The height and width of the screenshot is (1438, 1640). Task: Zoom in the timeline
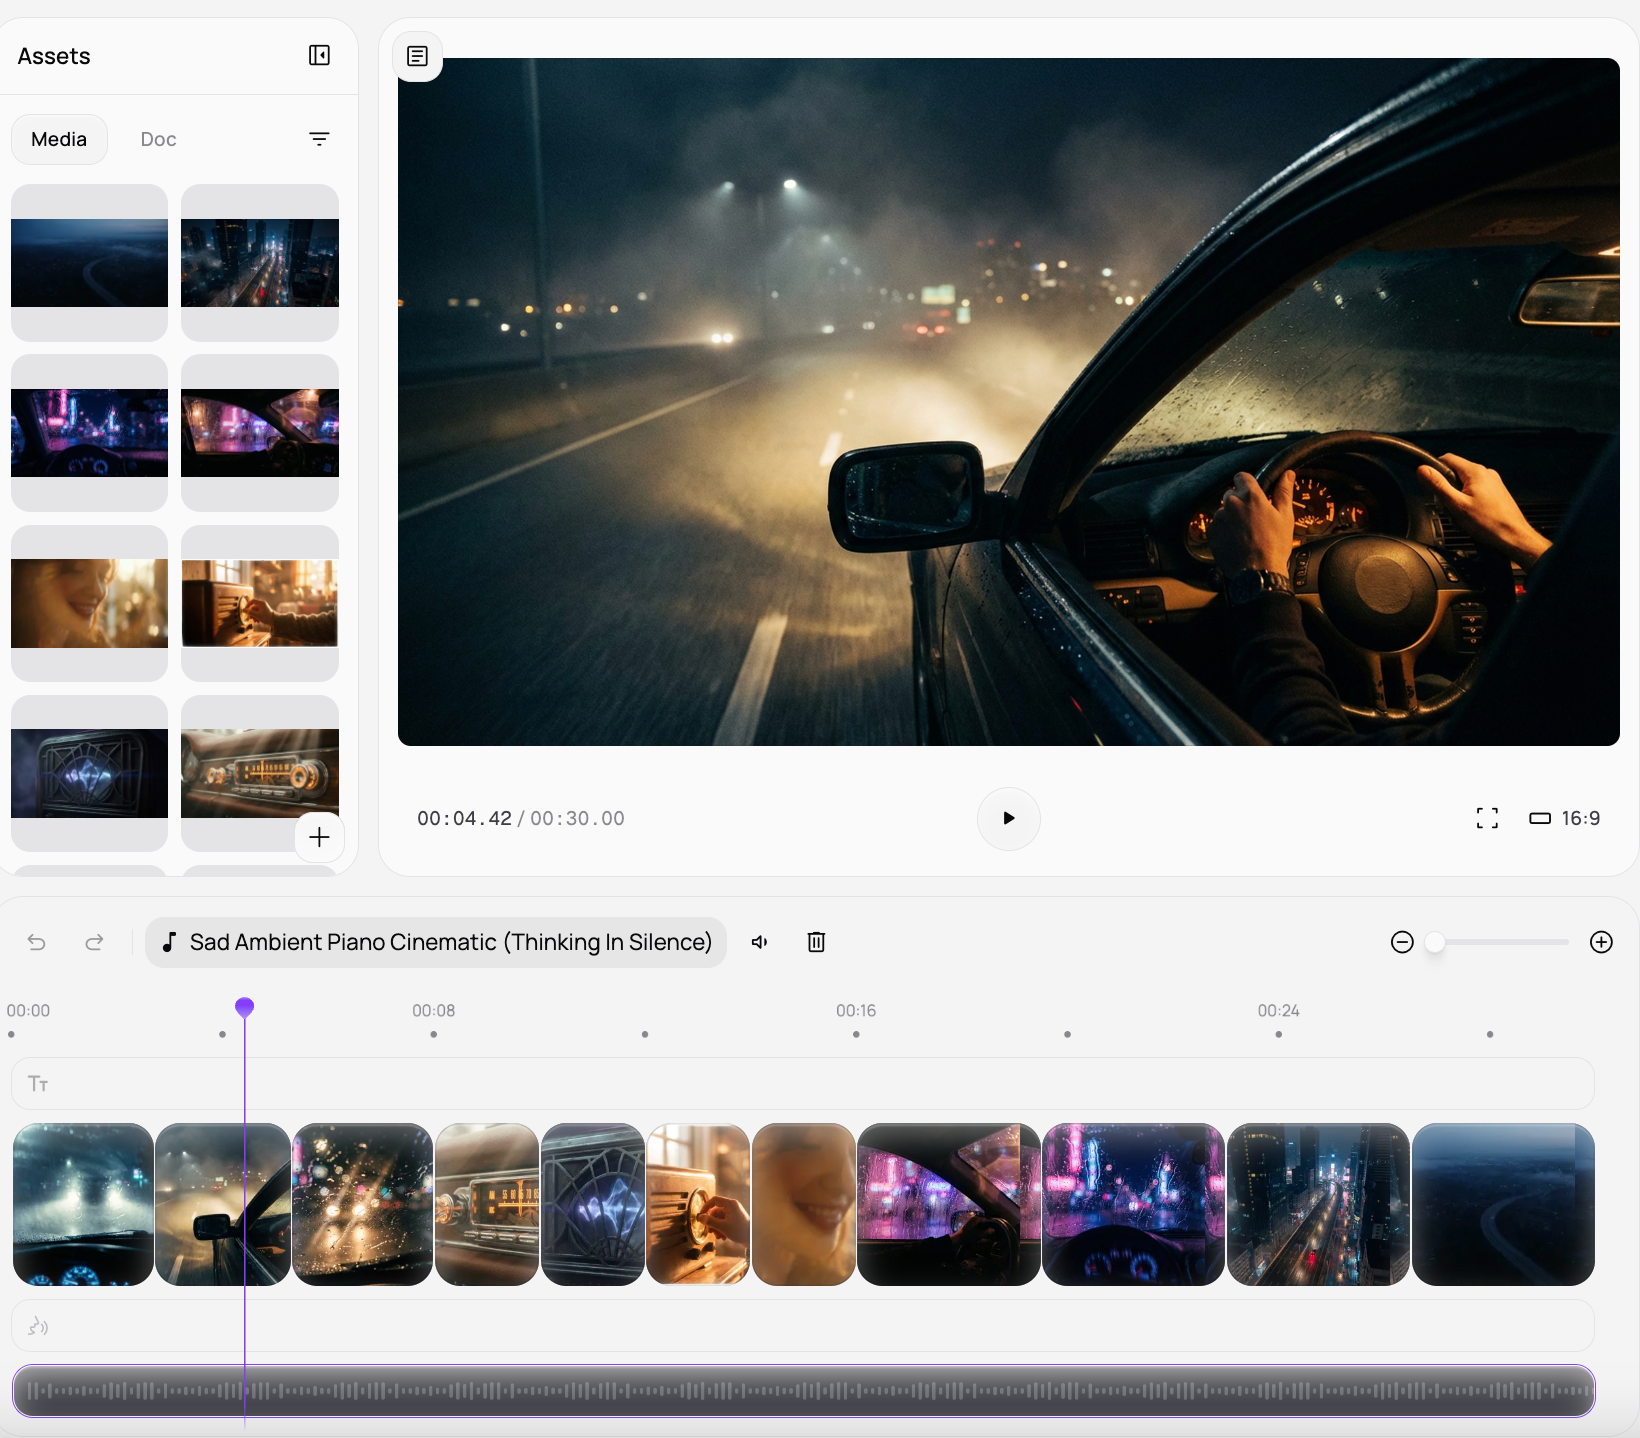1601,942
